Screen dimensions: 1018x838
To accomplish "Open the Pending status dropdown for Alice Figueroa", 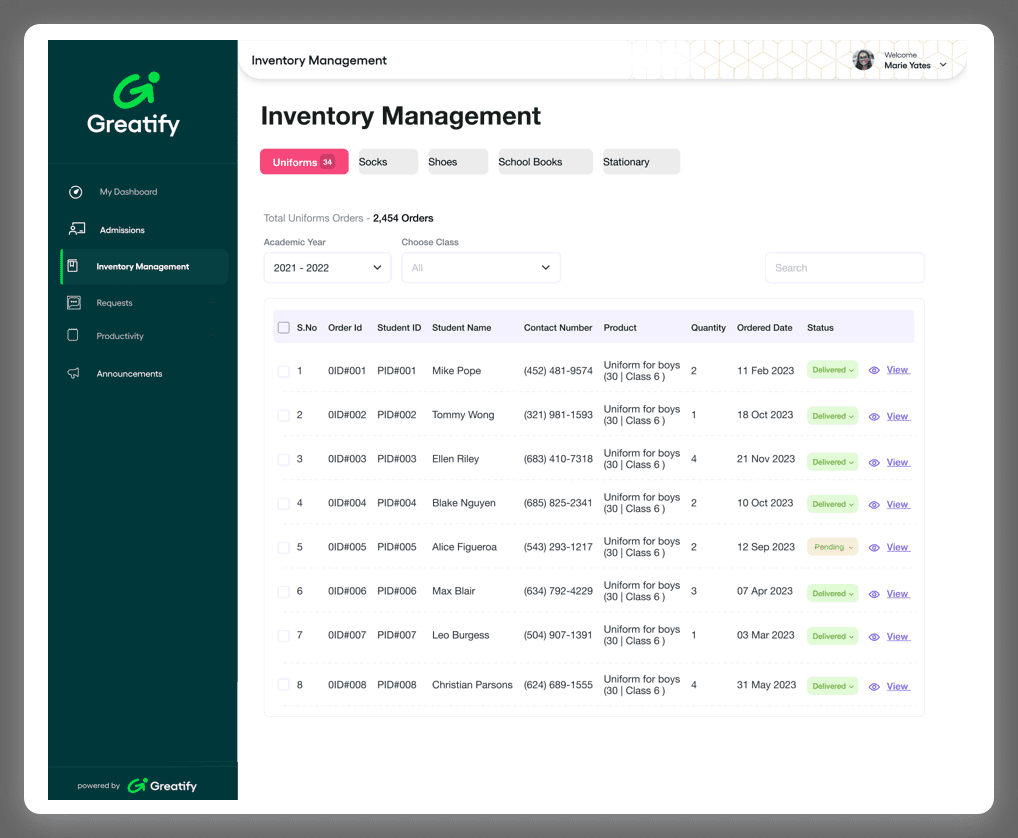I will pos(832,547).
